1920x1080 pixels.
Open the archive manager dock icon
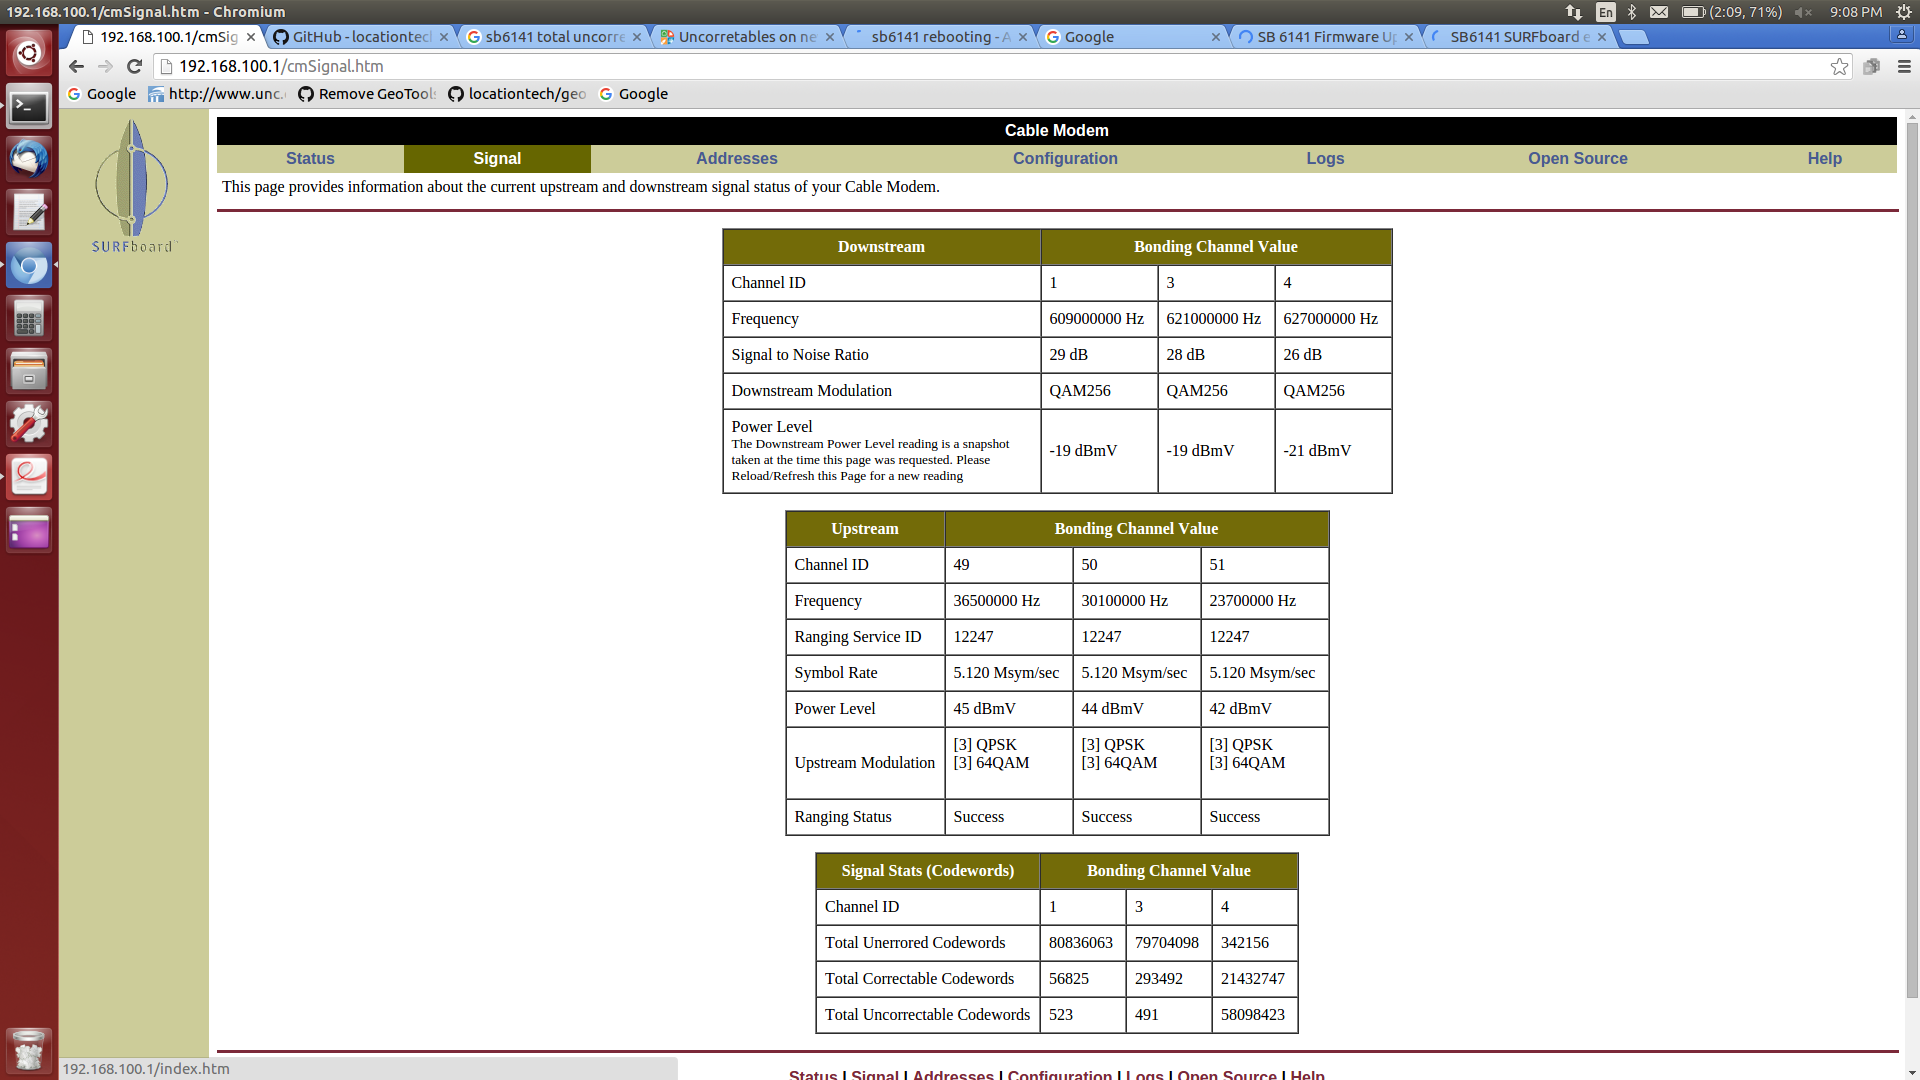click(29, 372)
